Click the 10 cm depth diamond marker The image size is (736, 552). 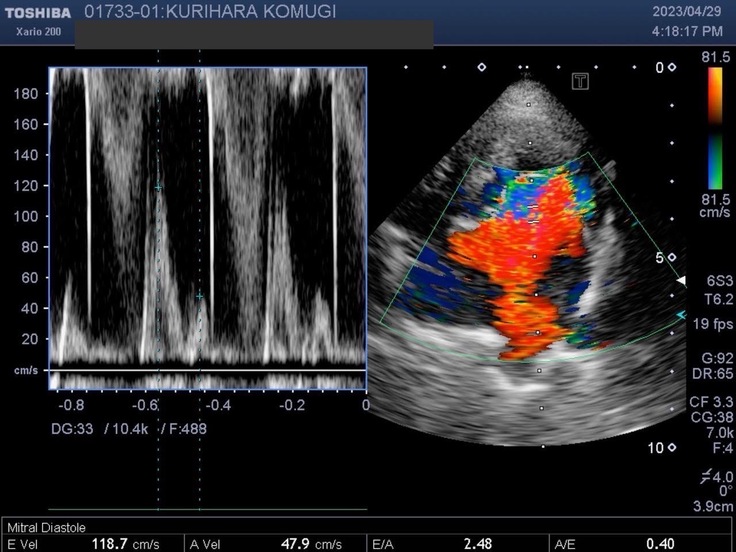pos(671,447)
